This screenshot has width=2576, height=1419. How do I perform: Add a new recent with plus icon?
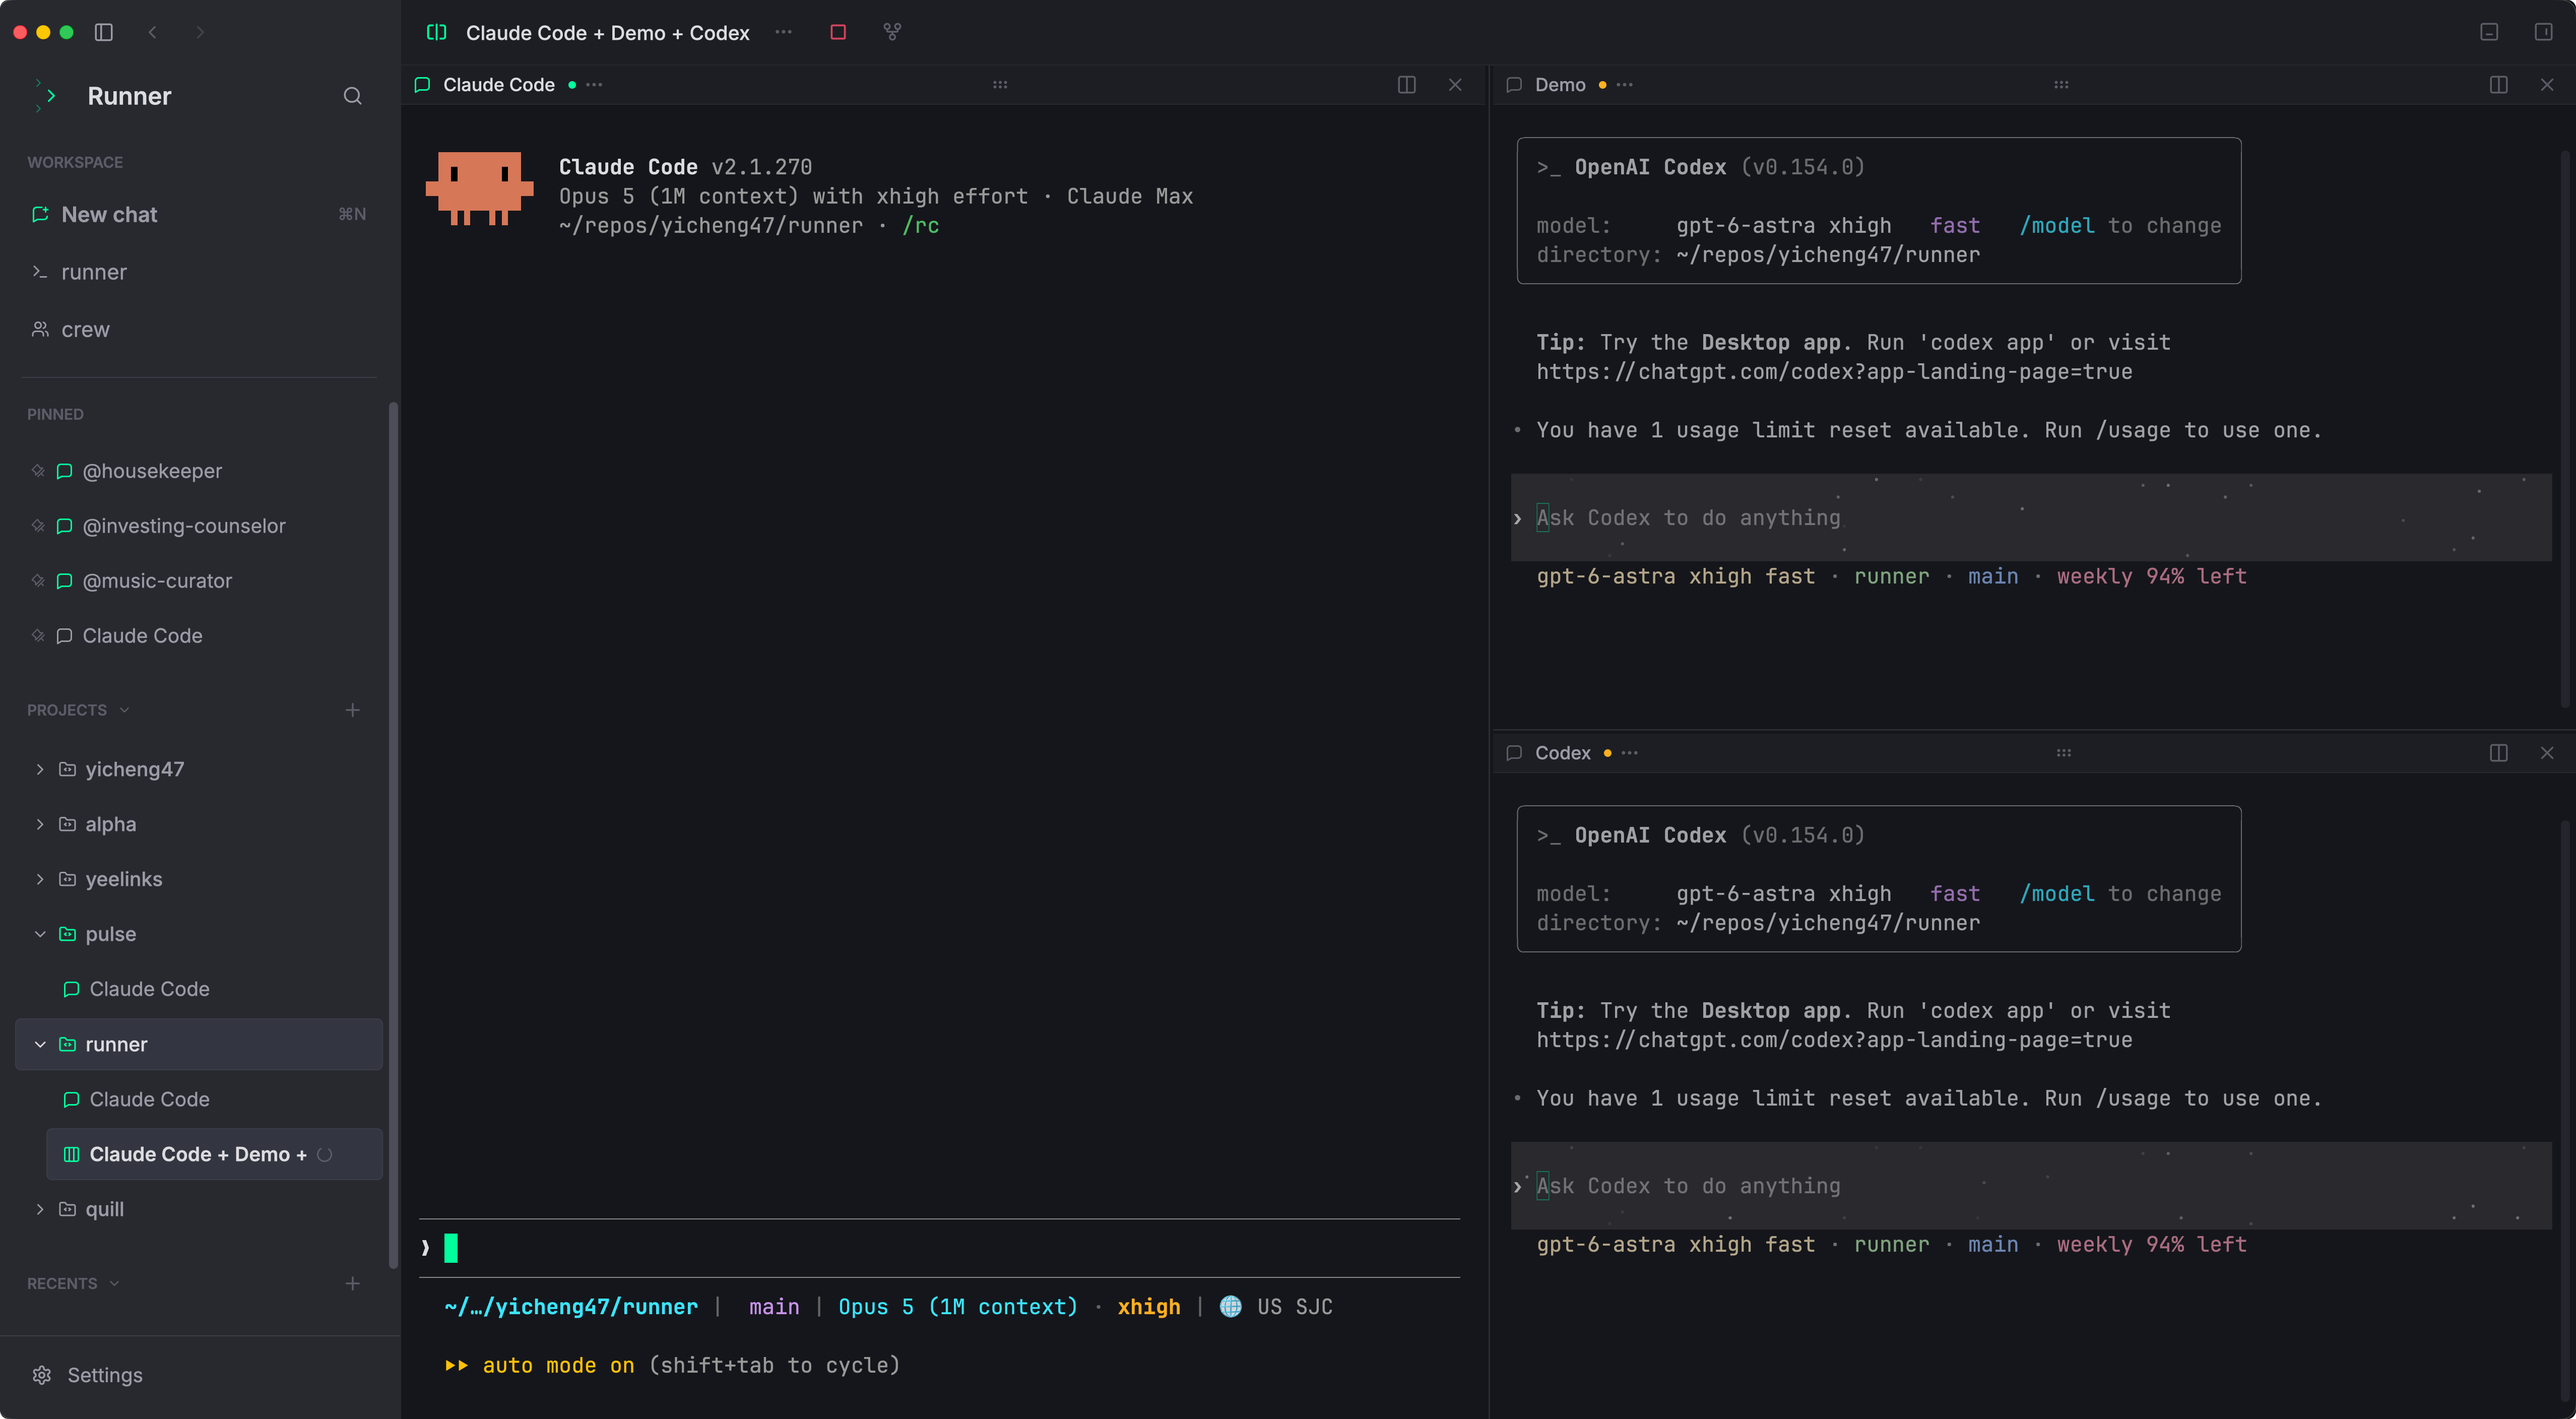[352, 1283]
